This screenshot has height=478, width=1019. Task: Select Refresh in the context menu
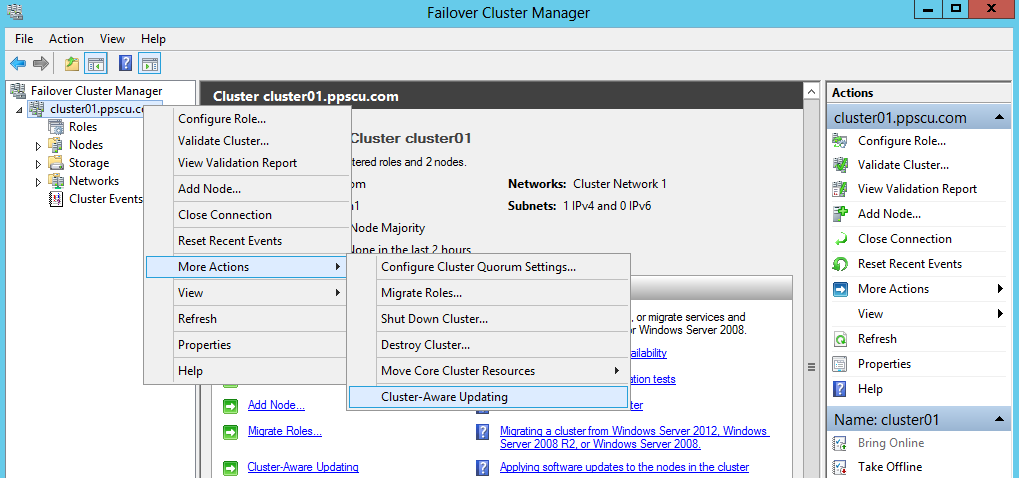point(246,319)
